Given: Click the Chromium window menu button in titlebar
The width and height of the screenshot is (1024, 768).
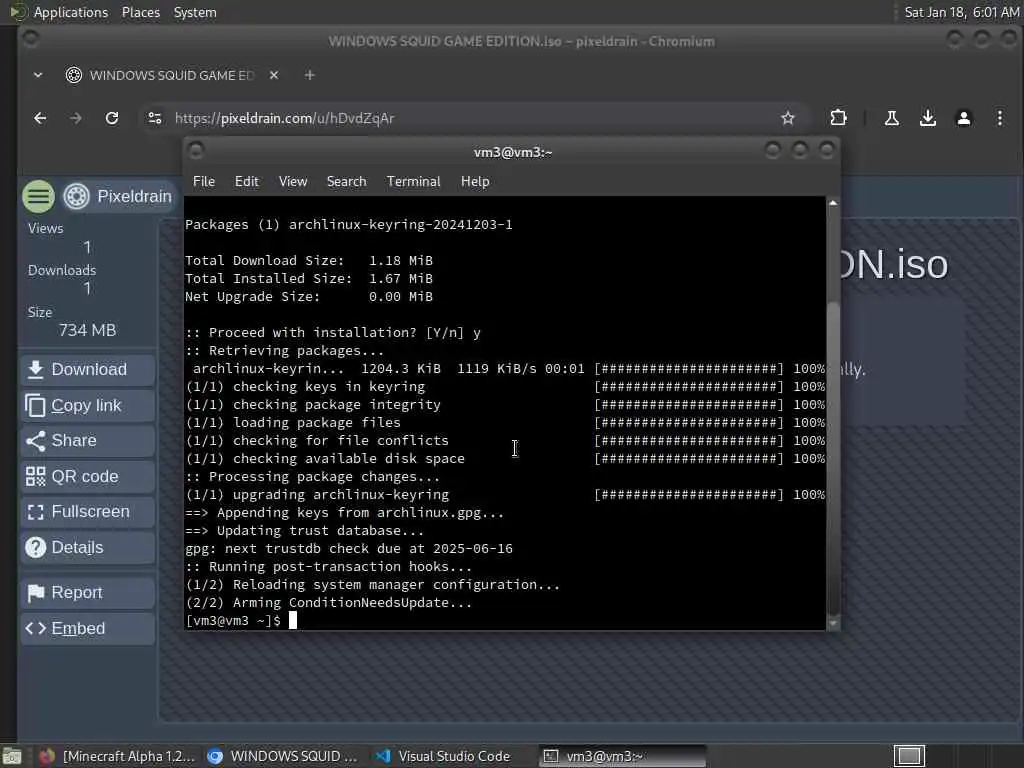Looking at the screenshot, I should 31,40.
